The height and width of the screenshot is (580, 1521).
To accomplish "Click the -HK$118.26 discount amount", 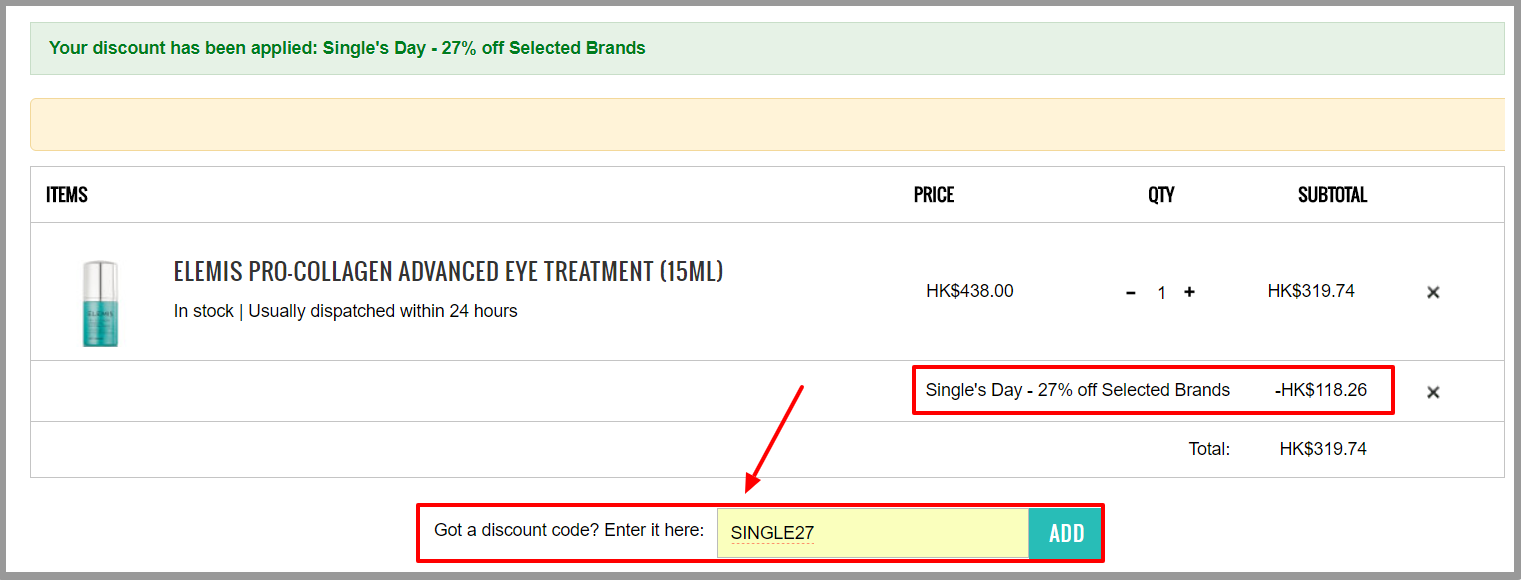I will click(x=1321, y=390).
